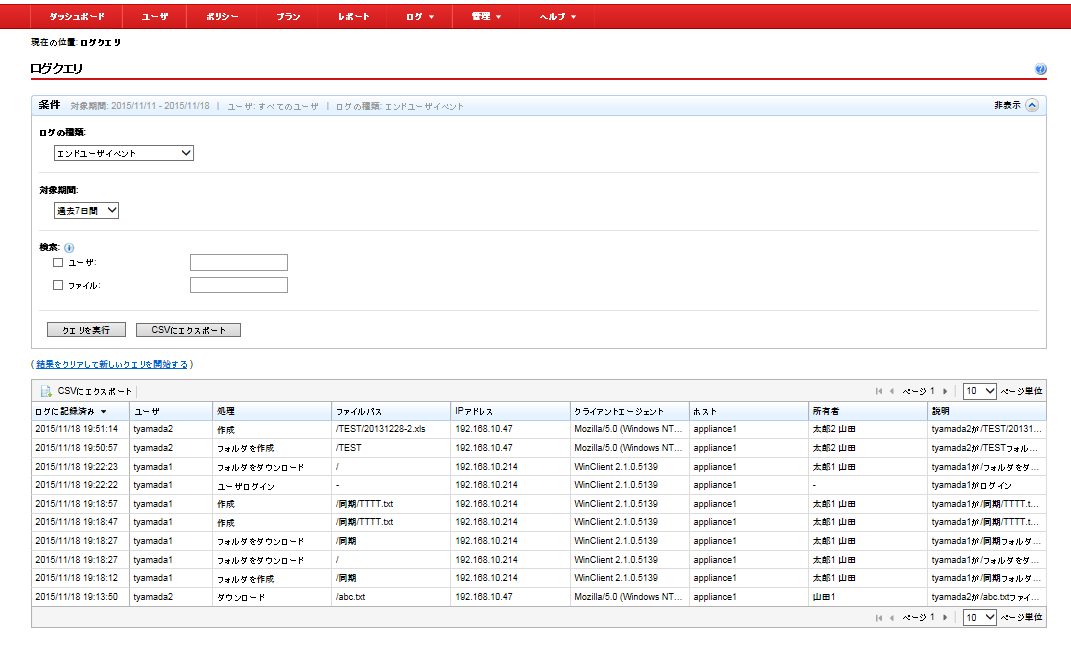The image size is (1071, 647).
Task: Open the 対象期間 dropdown
Action: pyautogui.click(x=86, y=211)
